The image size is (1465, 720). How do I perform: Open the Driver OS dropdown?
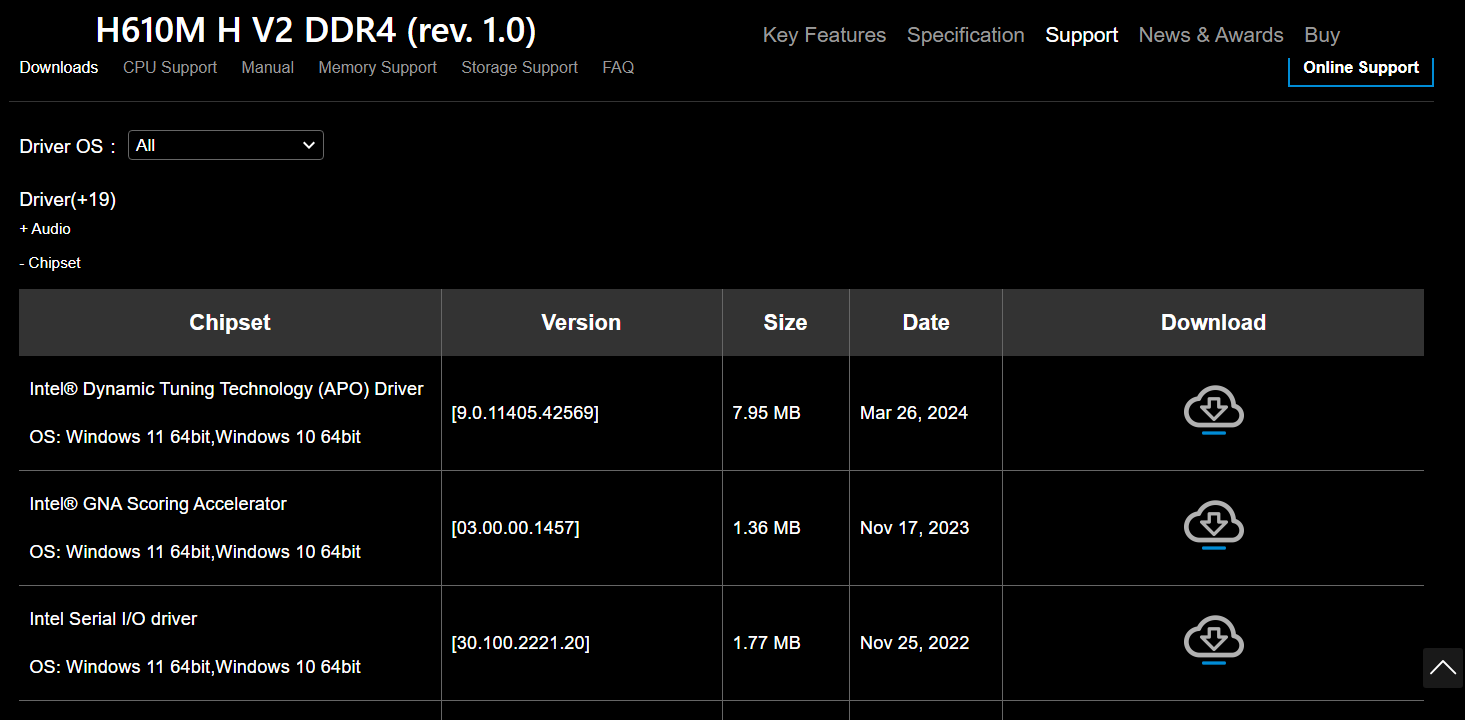point(226,145)
